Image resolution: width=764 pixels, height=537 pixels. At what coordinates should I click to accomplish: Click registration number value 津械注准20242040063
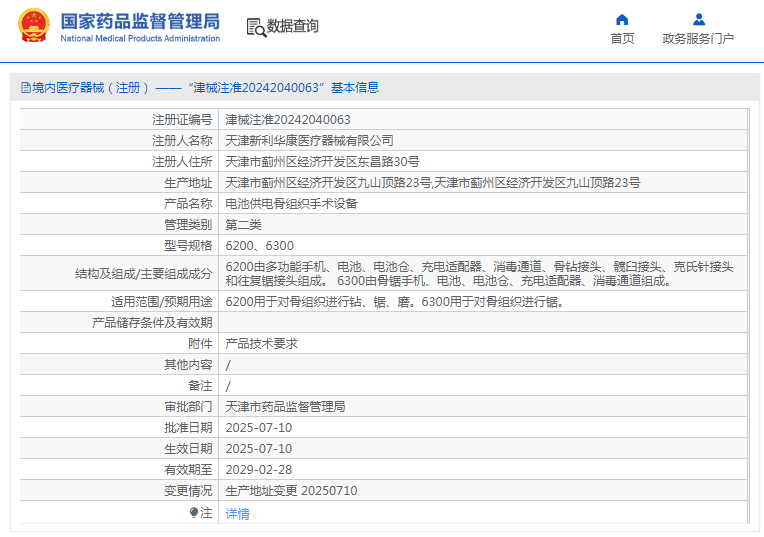288,120
